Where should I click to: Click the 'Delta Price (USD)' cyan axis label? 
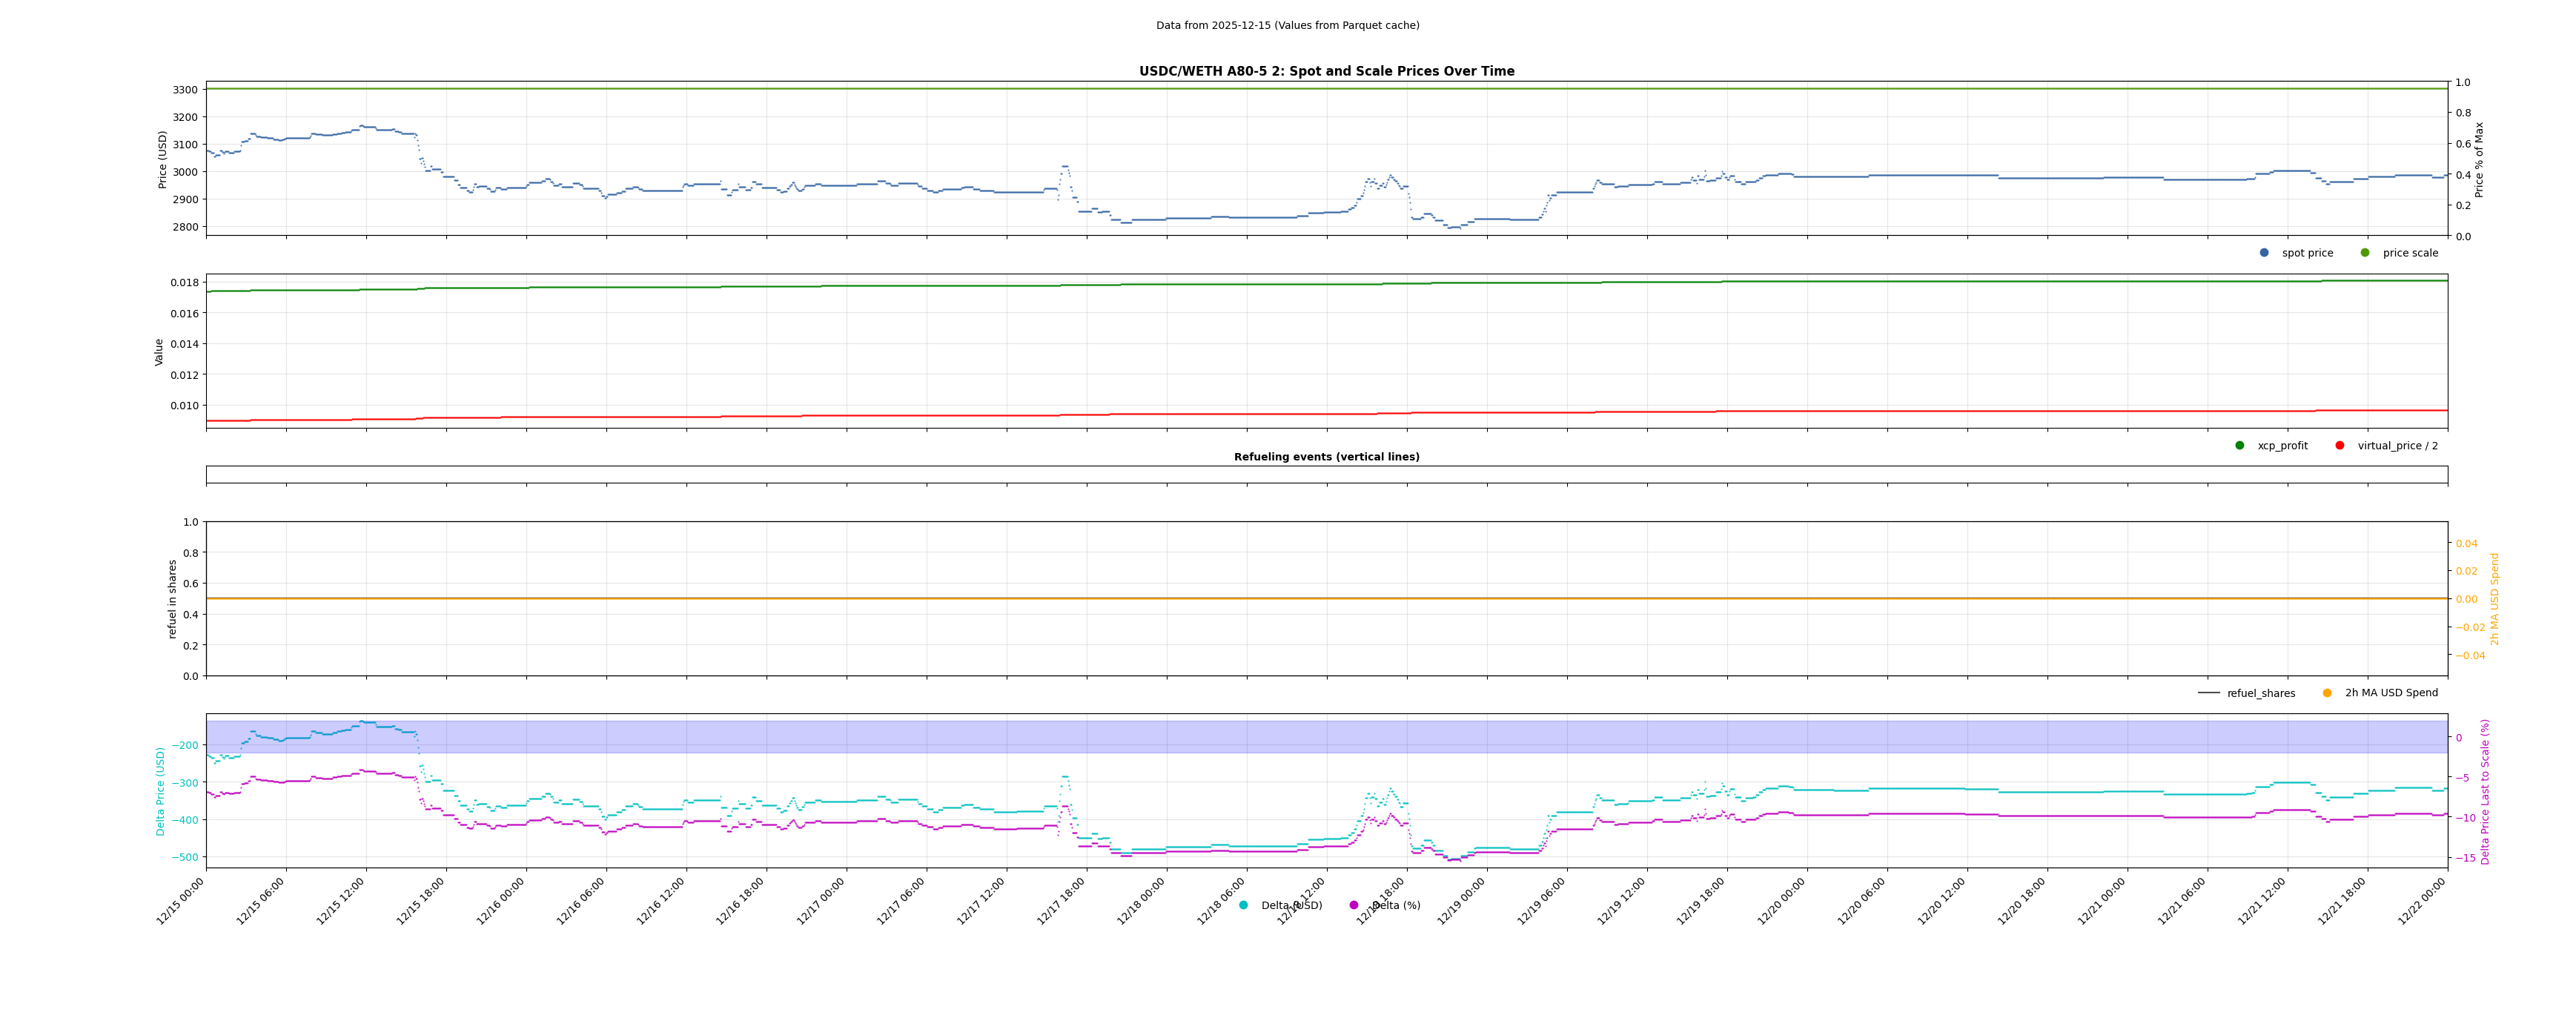click(x=160, y=791)
